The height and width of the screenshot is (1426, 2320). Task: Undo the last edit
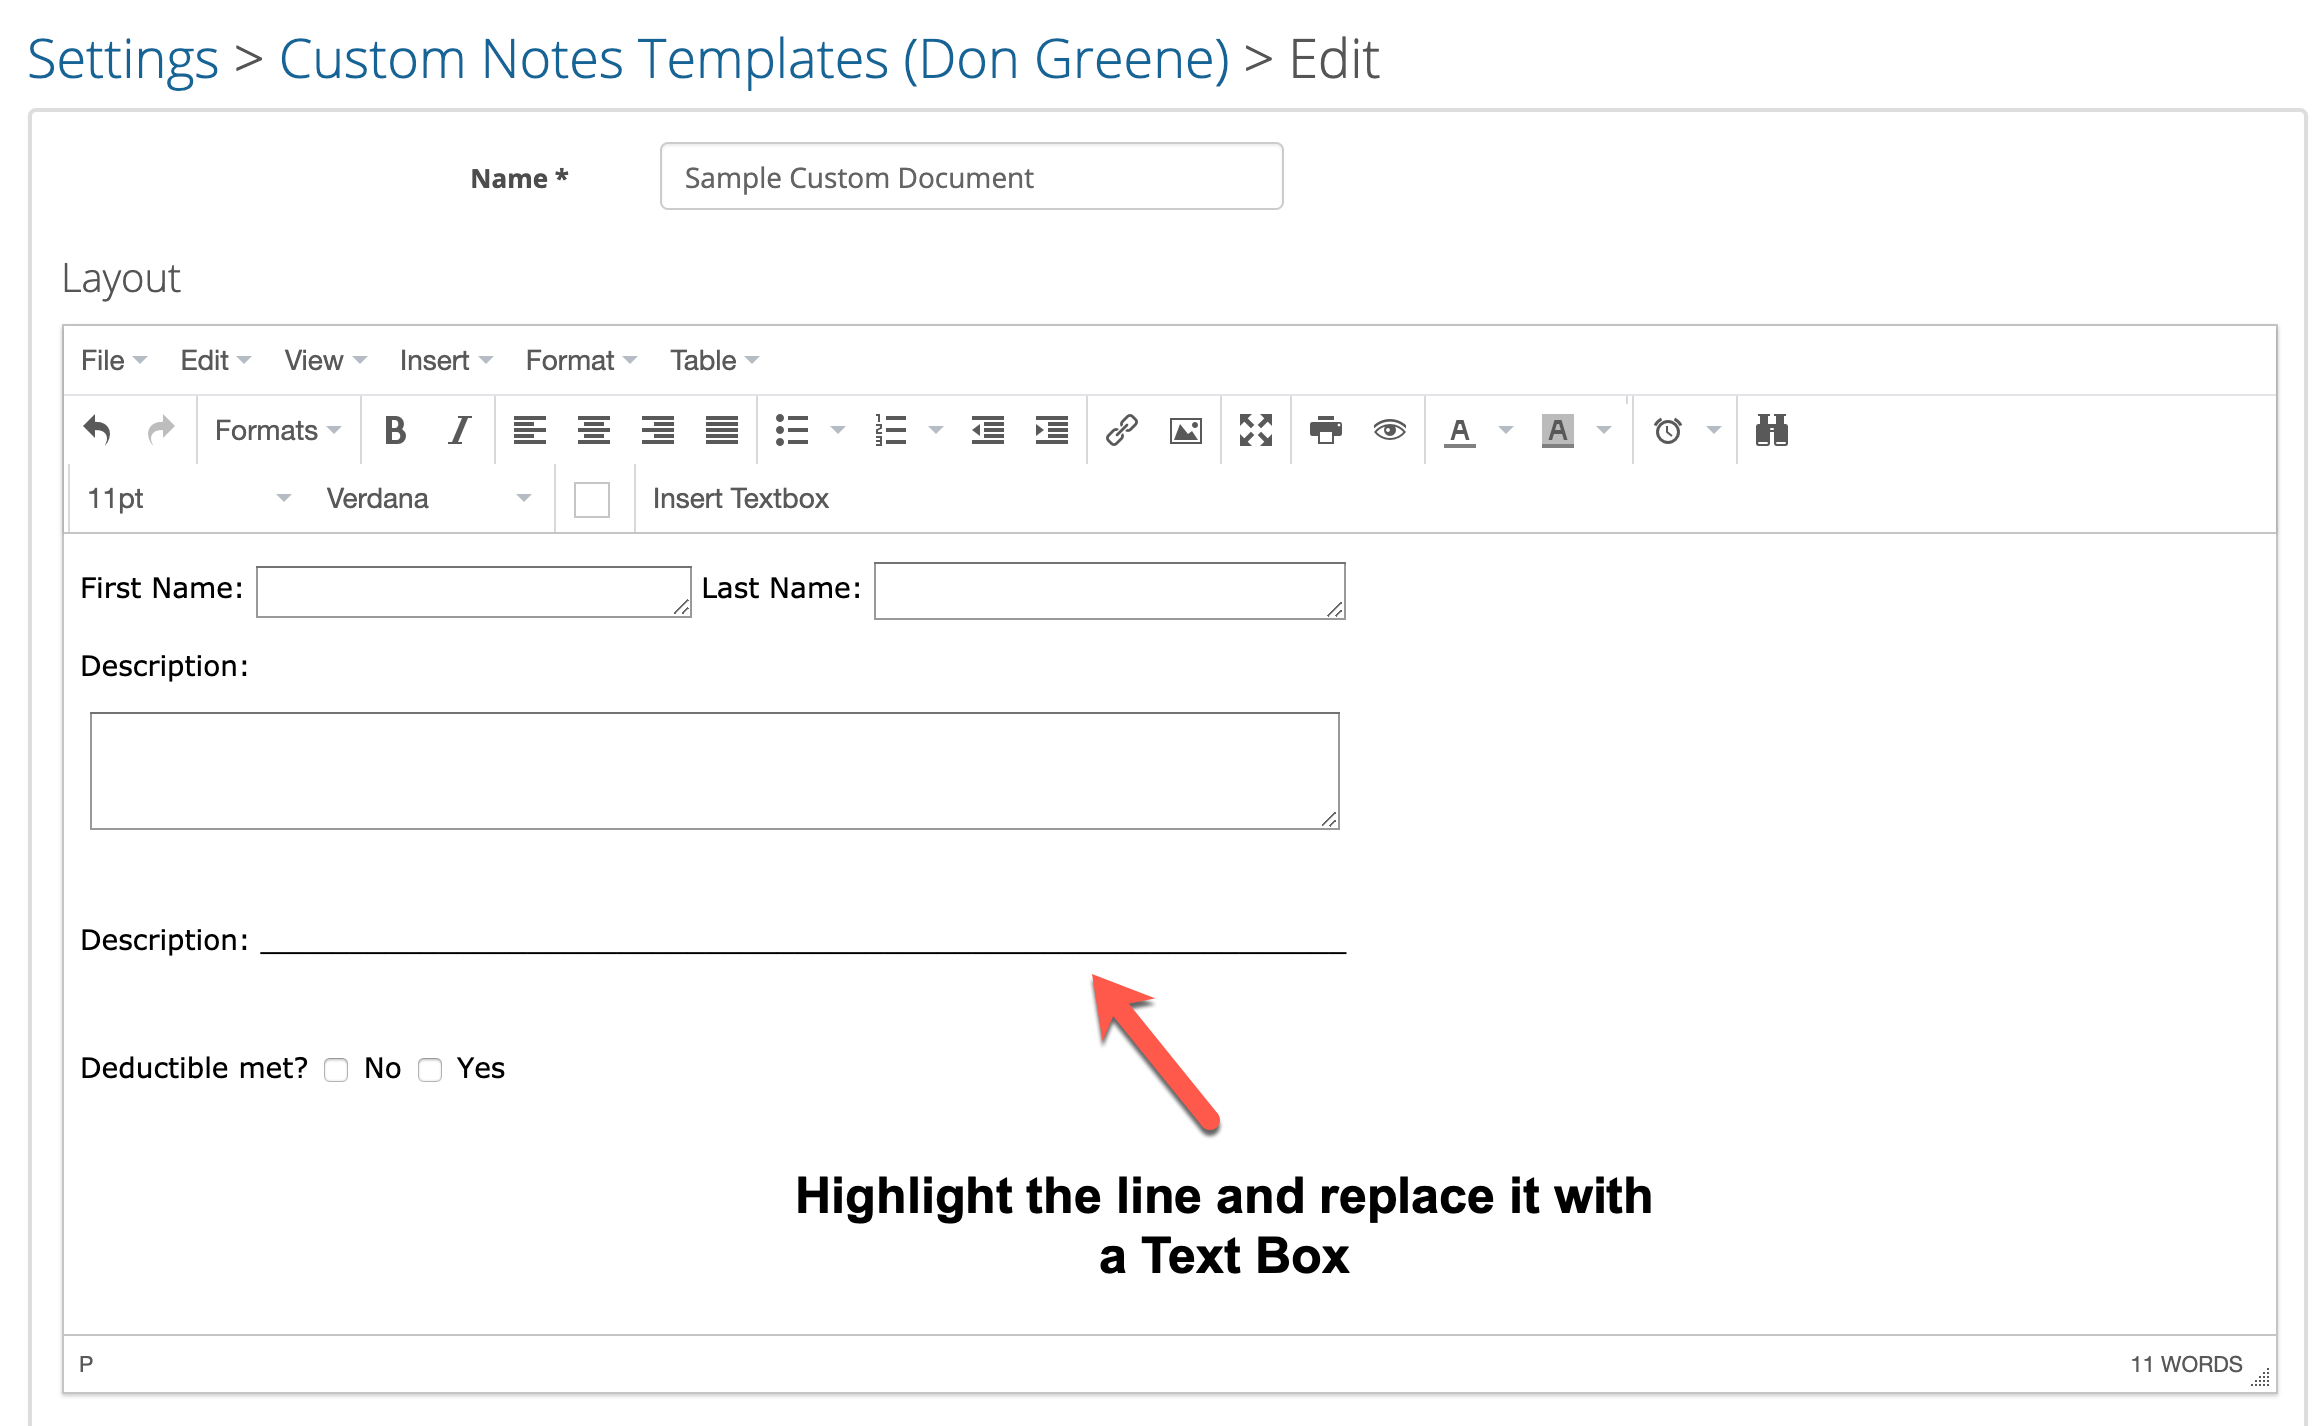[x=97, y=430]
